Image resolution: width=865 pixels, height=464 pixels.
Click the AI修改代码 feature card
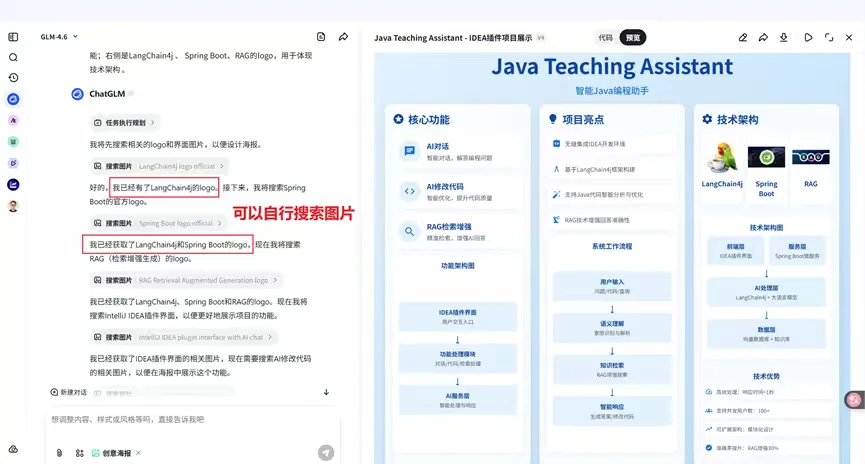[x=458, y=191]
